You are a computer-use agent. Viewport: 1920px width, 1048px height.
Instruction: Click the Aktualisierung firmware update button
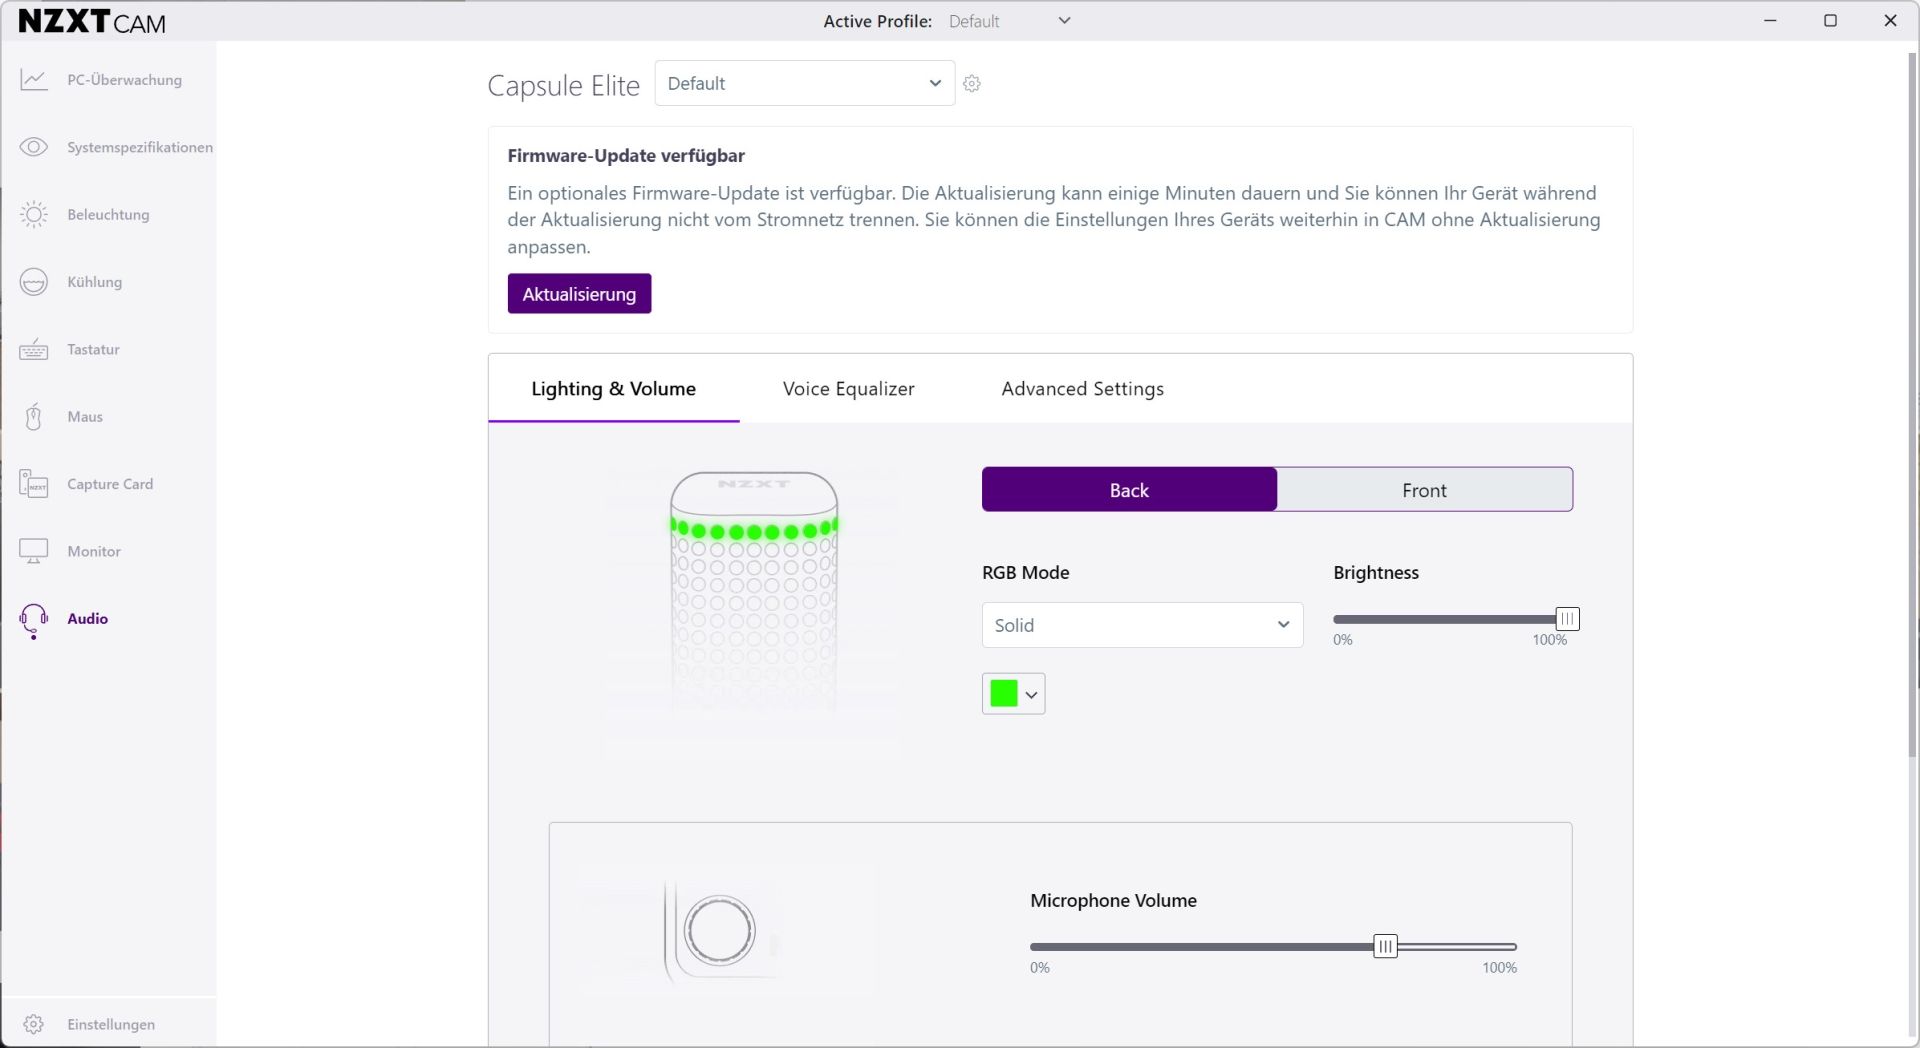pyautogui.click(x=579, y=294)
